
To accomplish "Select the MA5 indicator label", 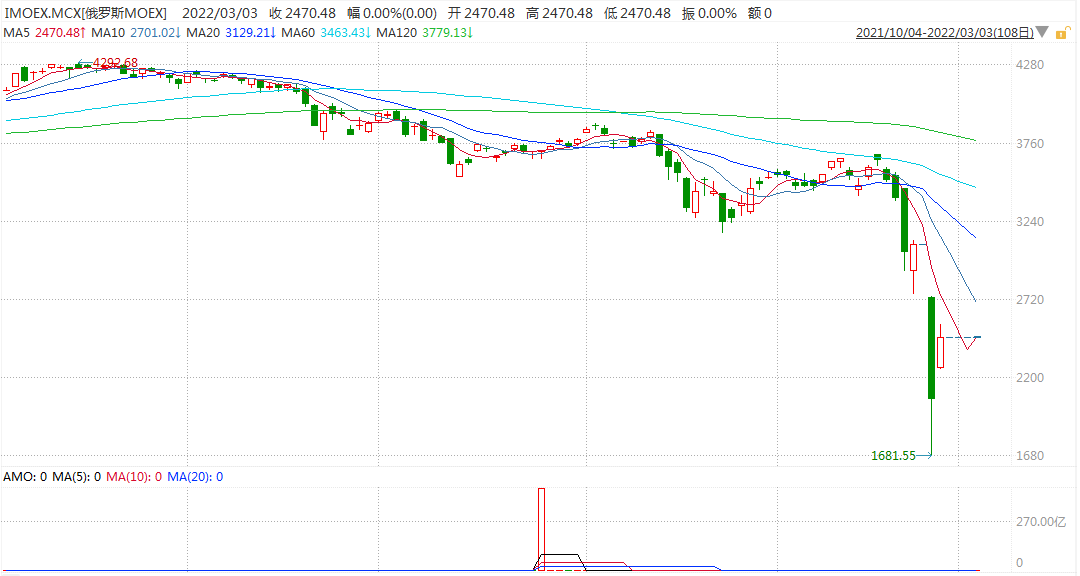I will [x=17, y=33].
